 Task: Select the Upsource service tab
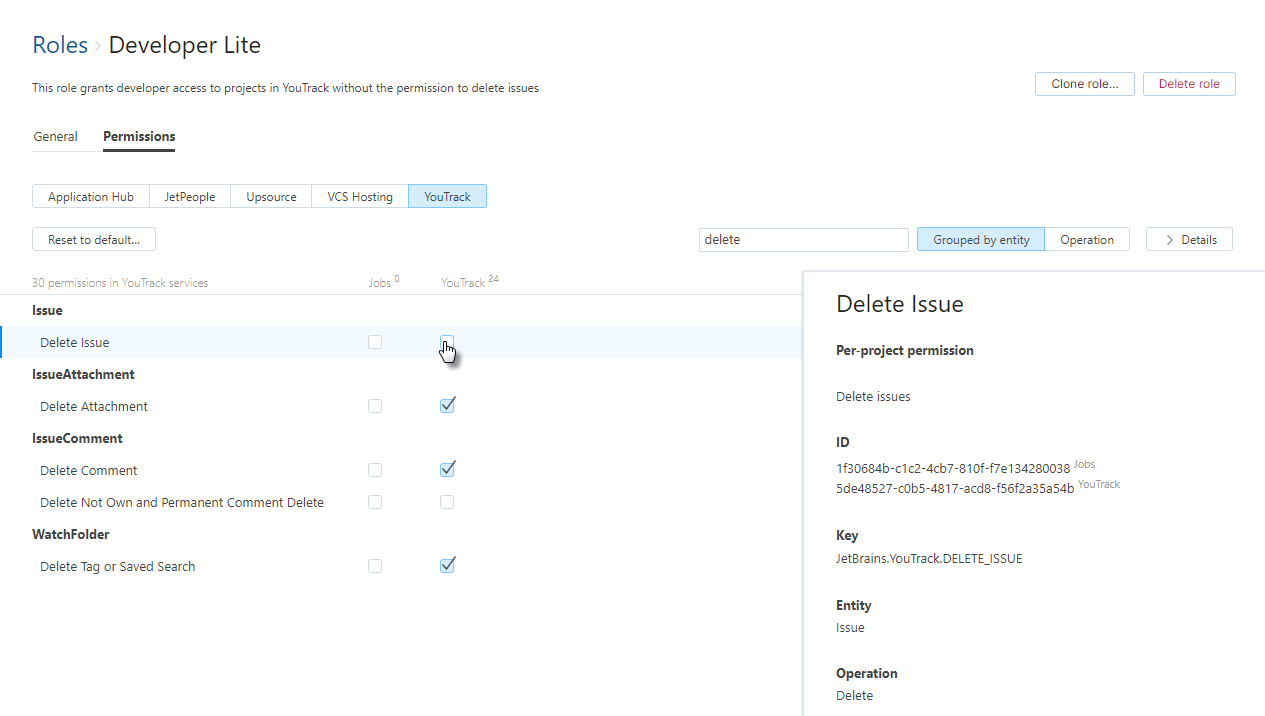click(x=270, y=196)
